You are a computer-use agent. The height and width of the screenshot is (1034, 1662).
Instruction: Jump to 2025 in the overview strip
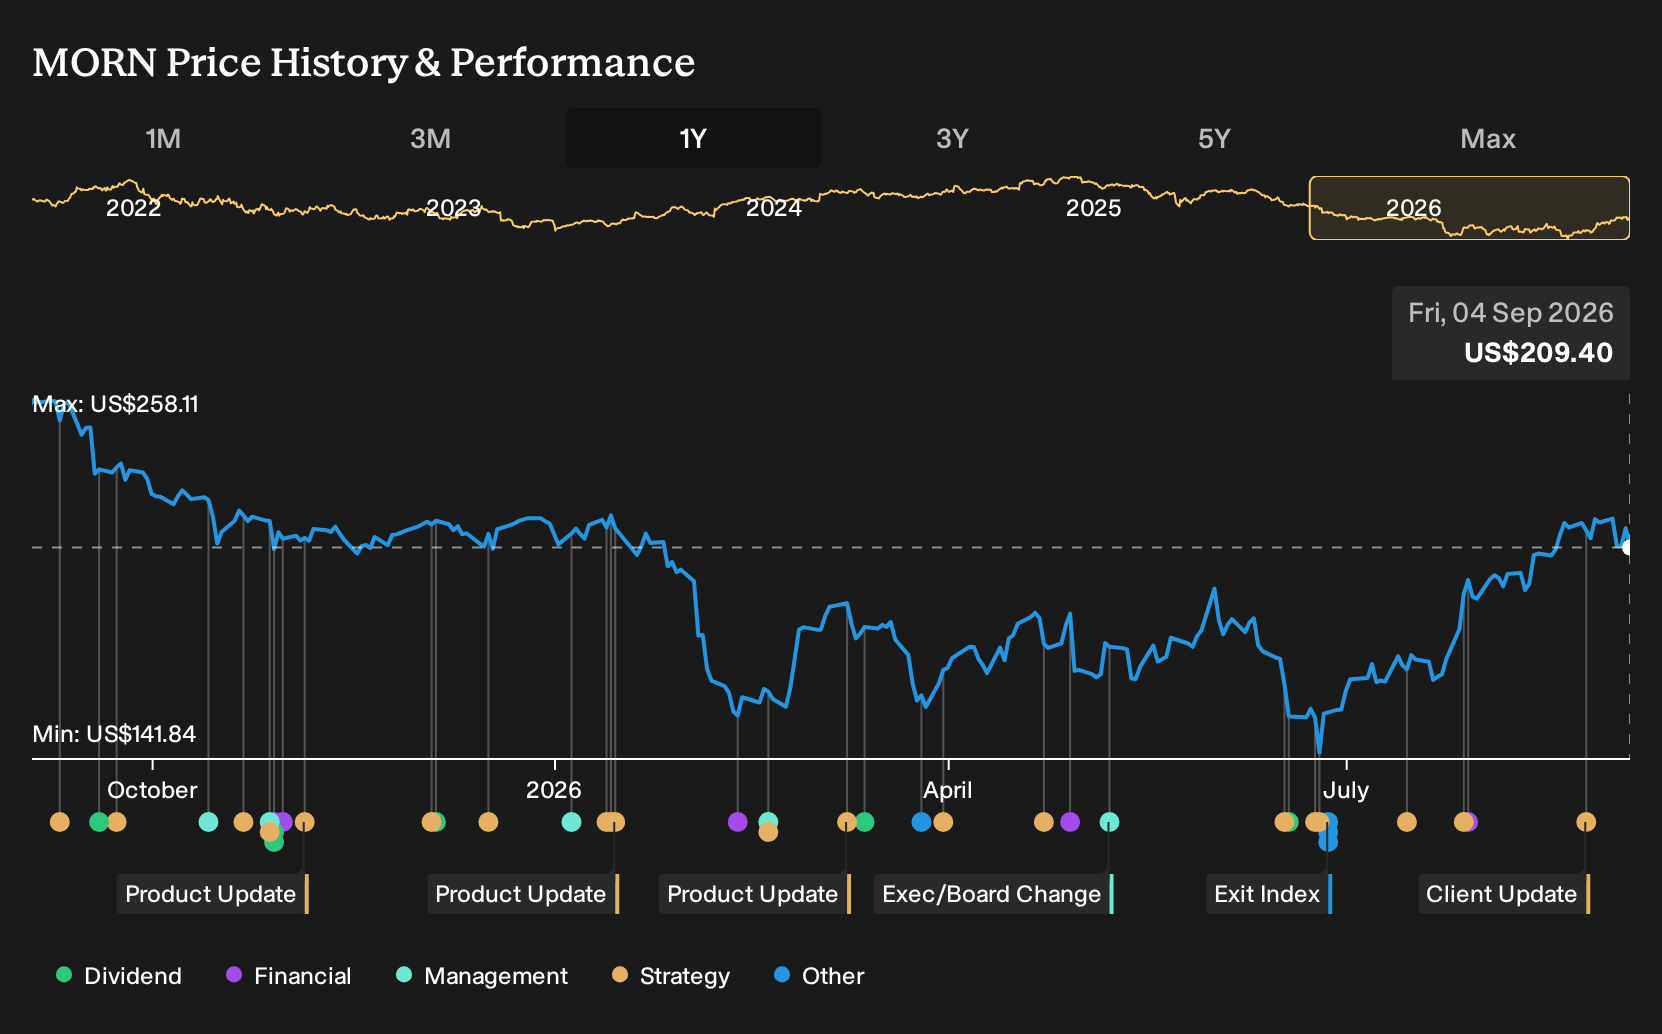point(1093,208)
